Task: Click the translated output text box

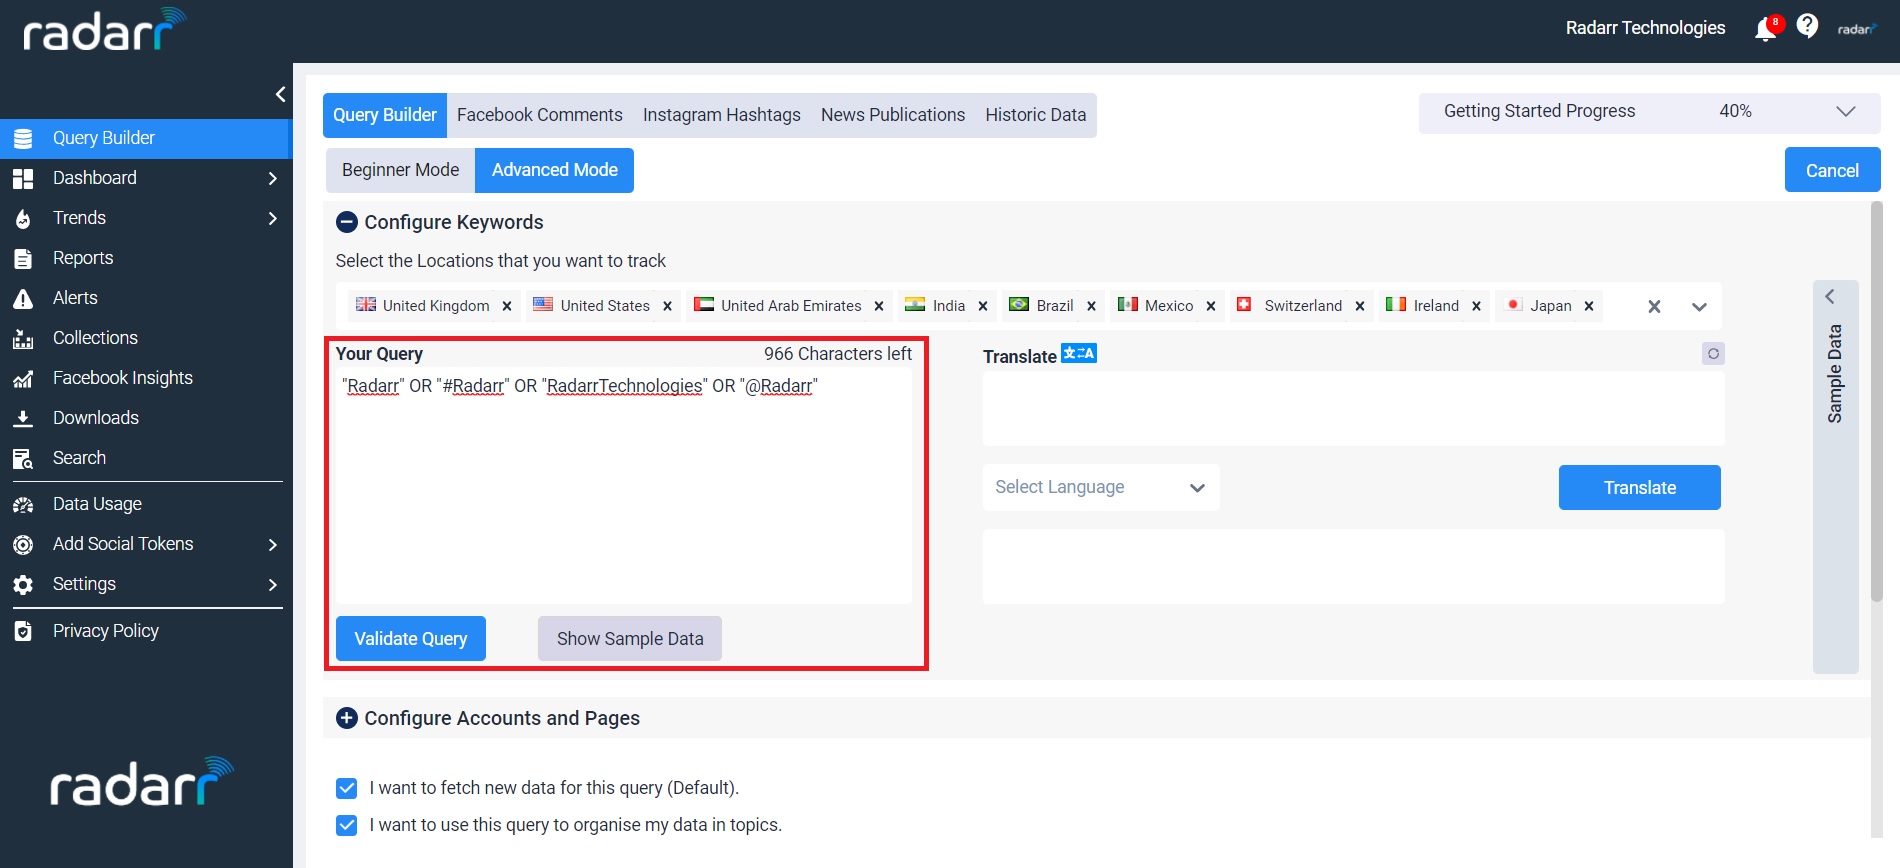Action: click(x=1353, y=566)
